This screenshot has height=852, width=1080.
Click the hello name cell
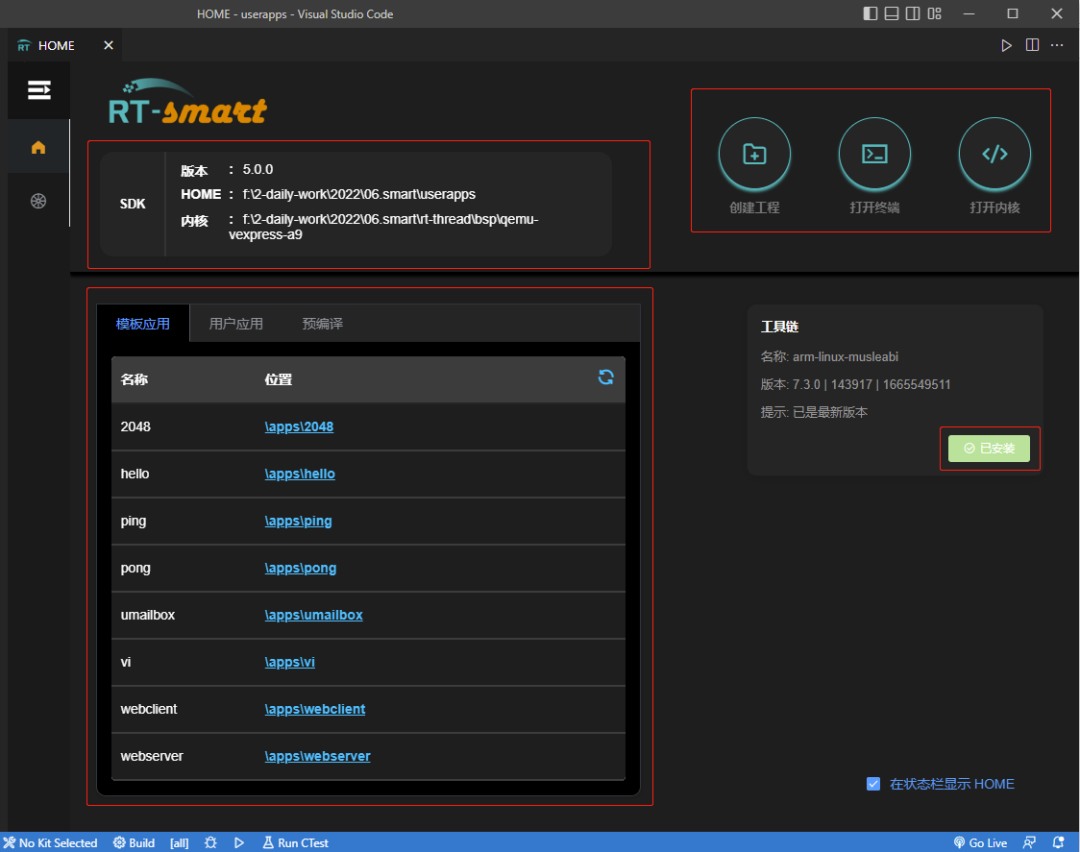pos(135,474)
